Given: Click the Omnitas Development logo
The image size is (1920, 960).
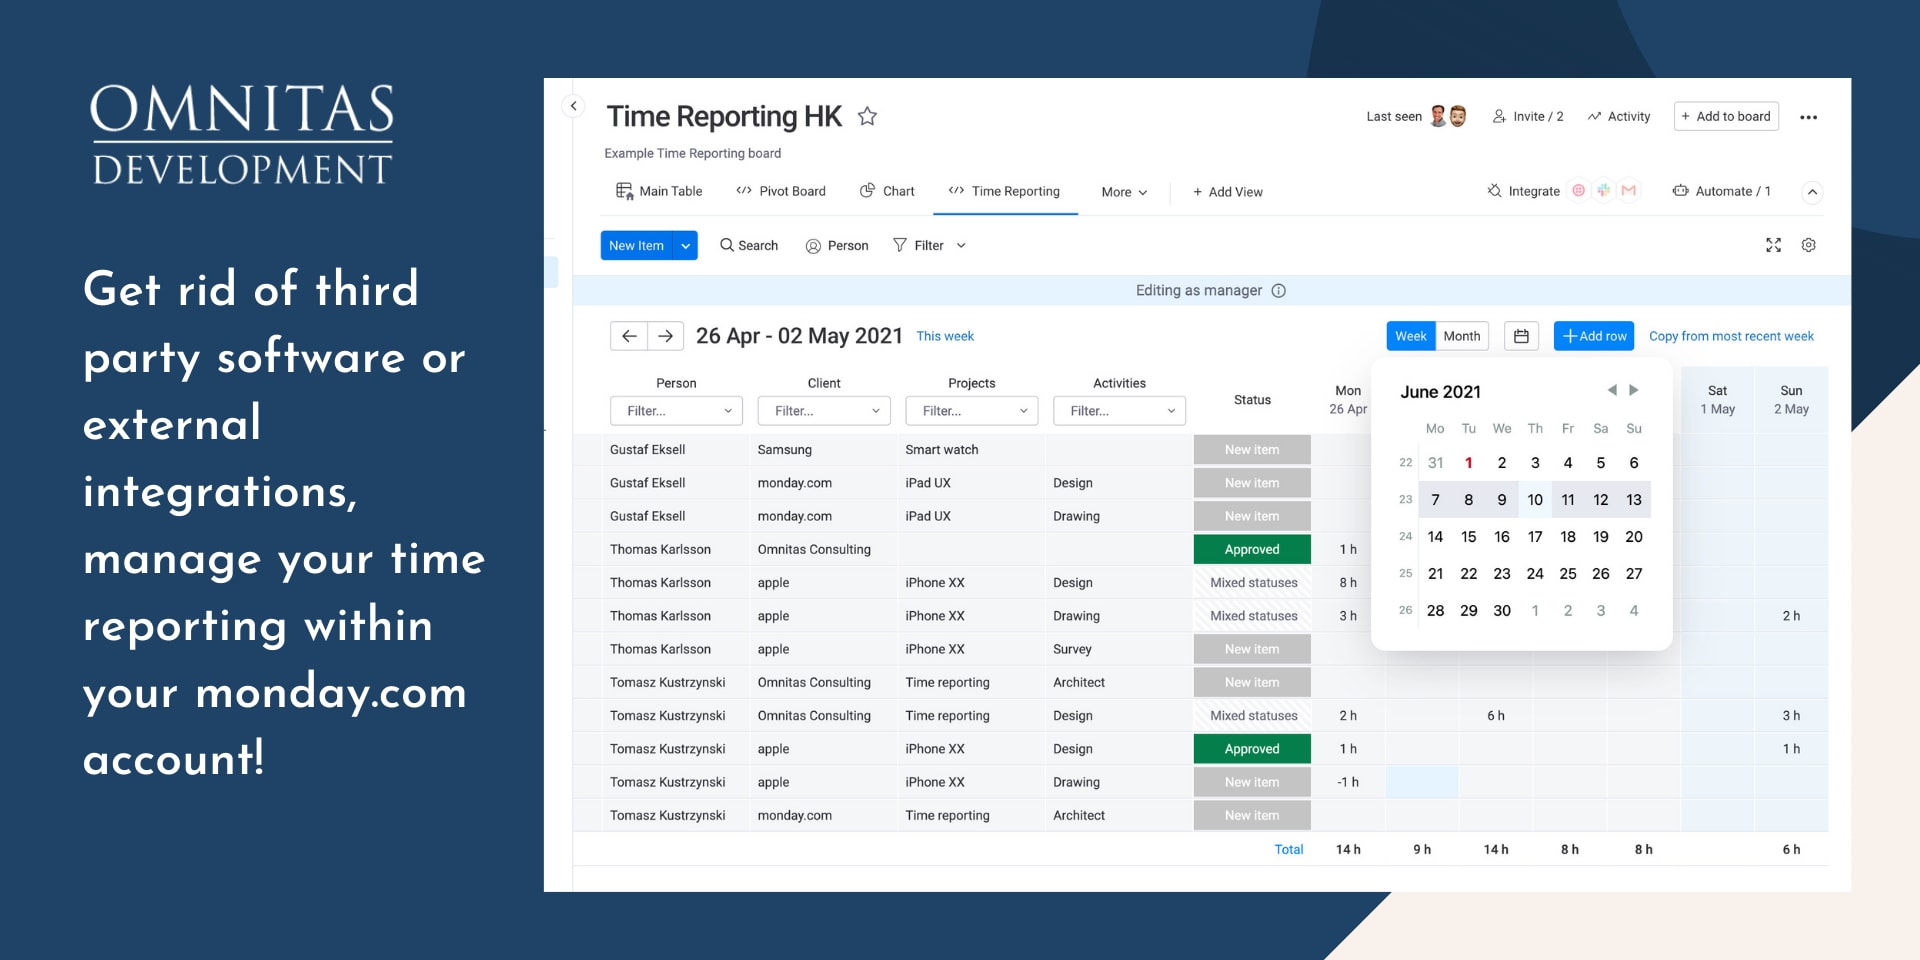Looking at the screenshot, I should [x=242, y=135].
